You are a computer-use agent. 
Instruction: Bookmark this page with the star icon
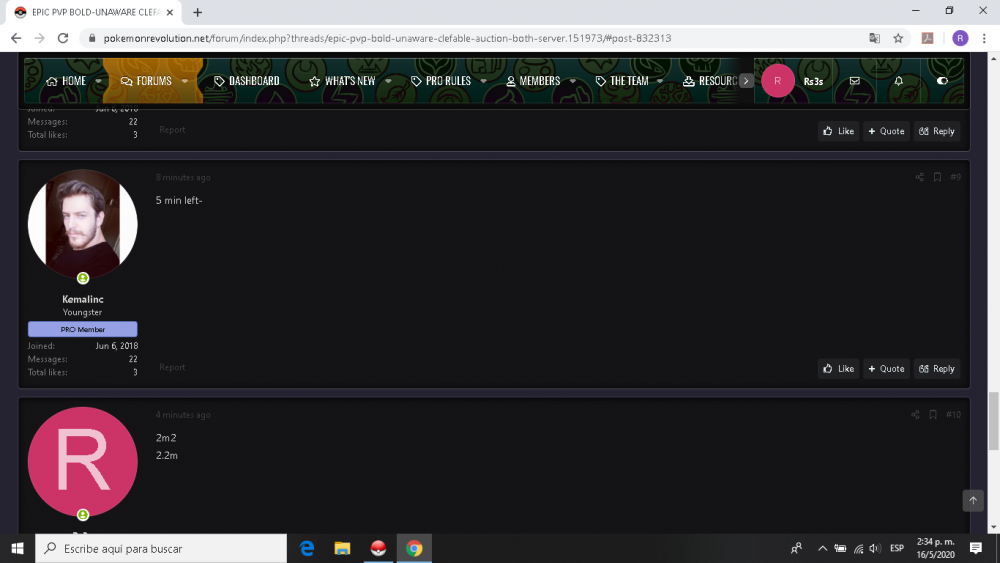[898, 38]
